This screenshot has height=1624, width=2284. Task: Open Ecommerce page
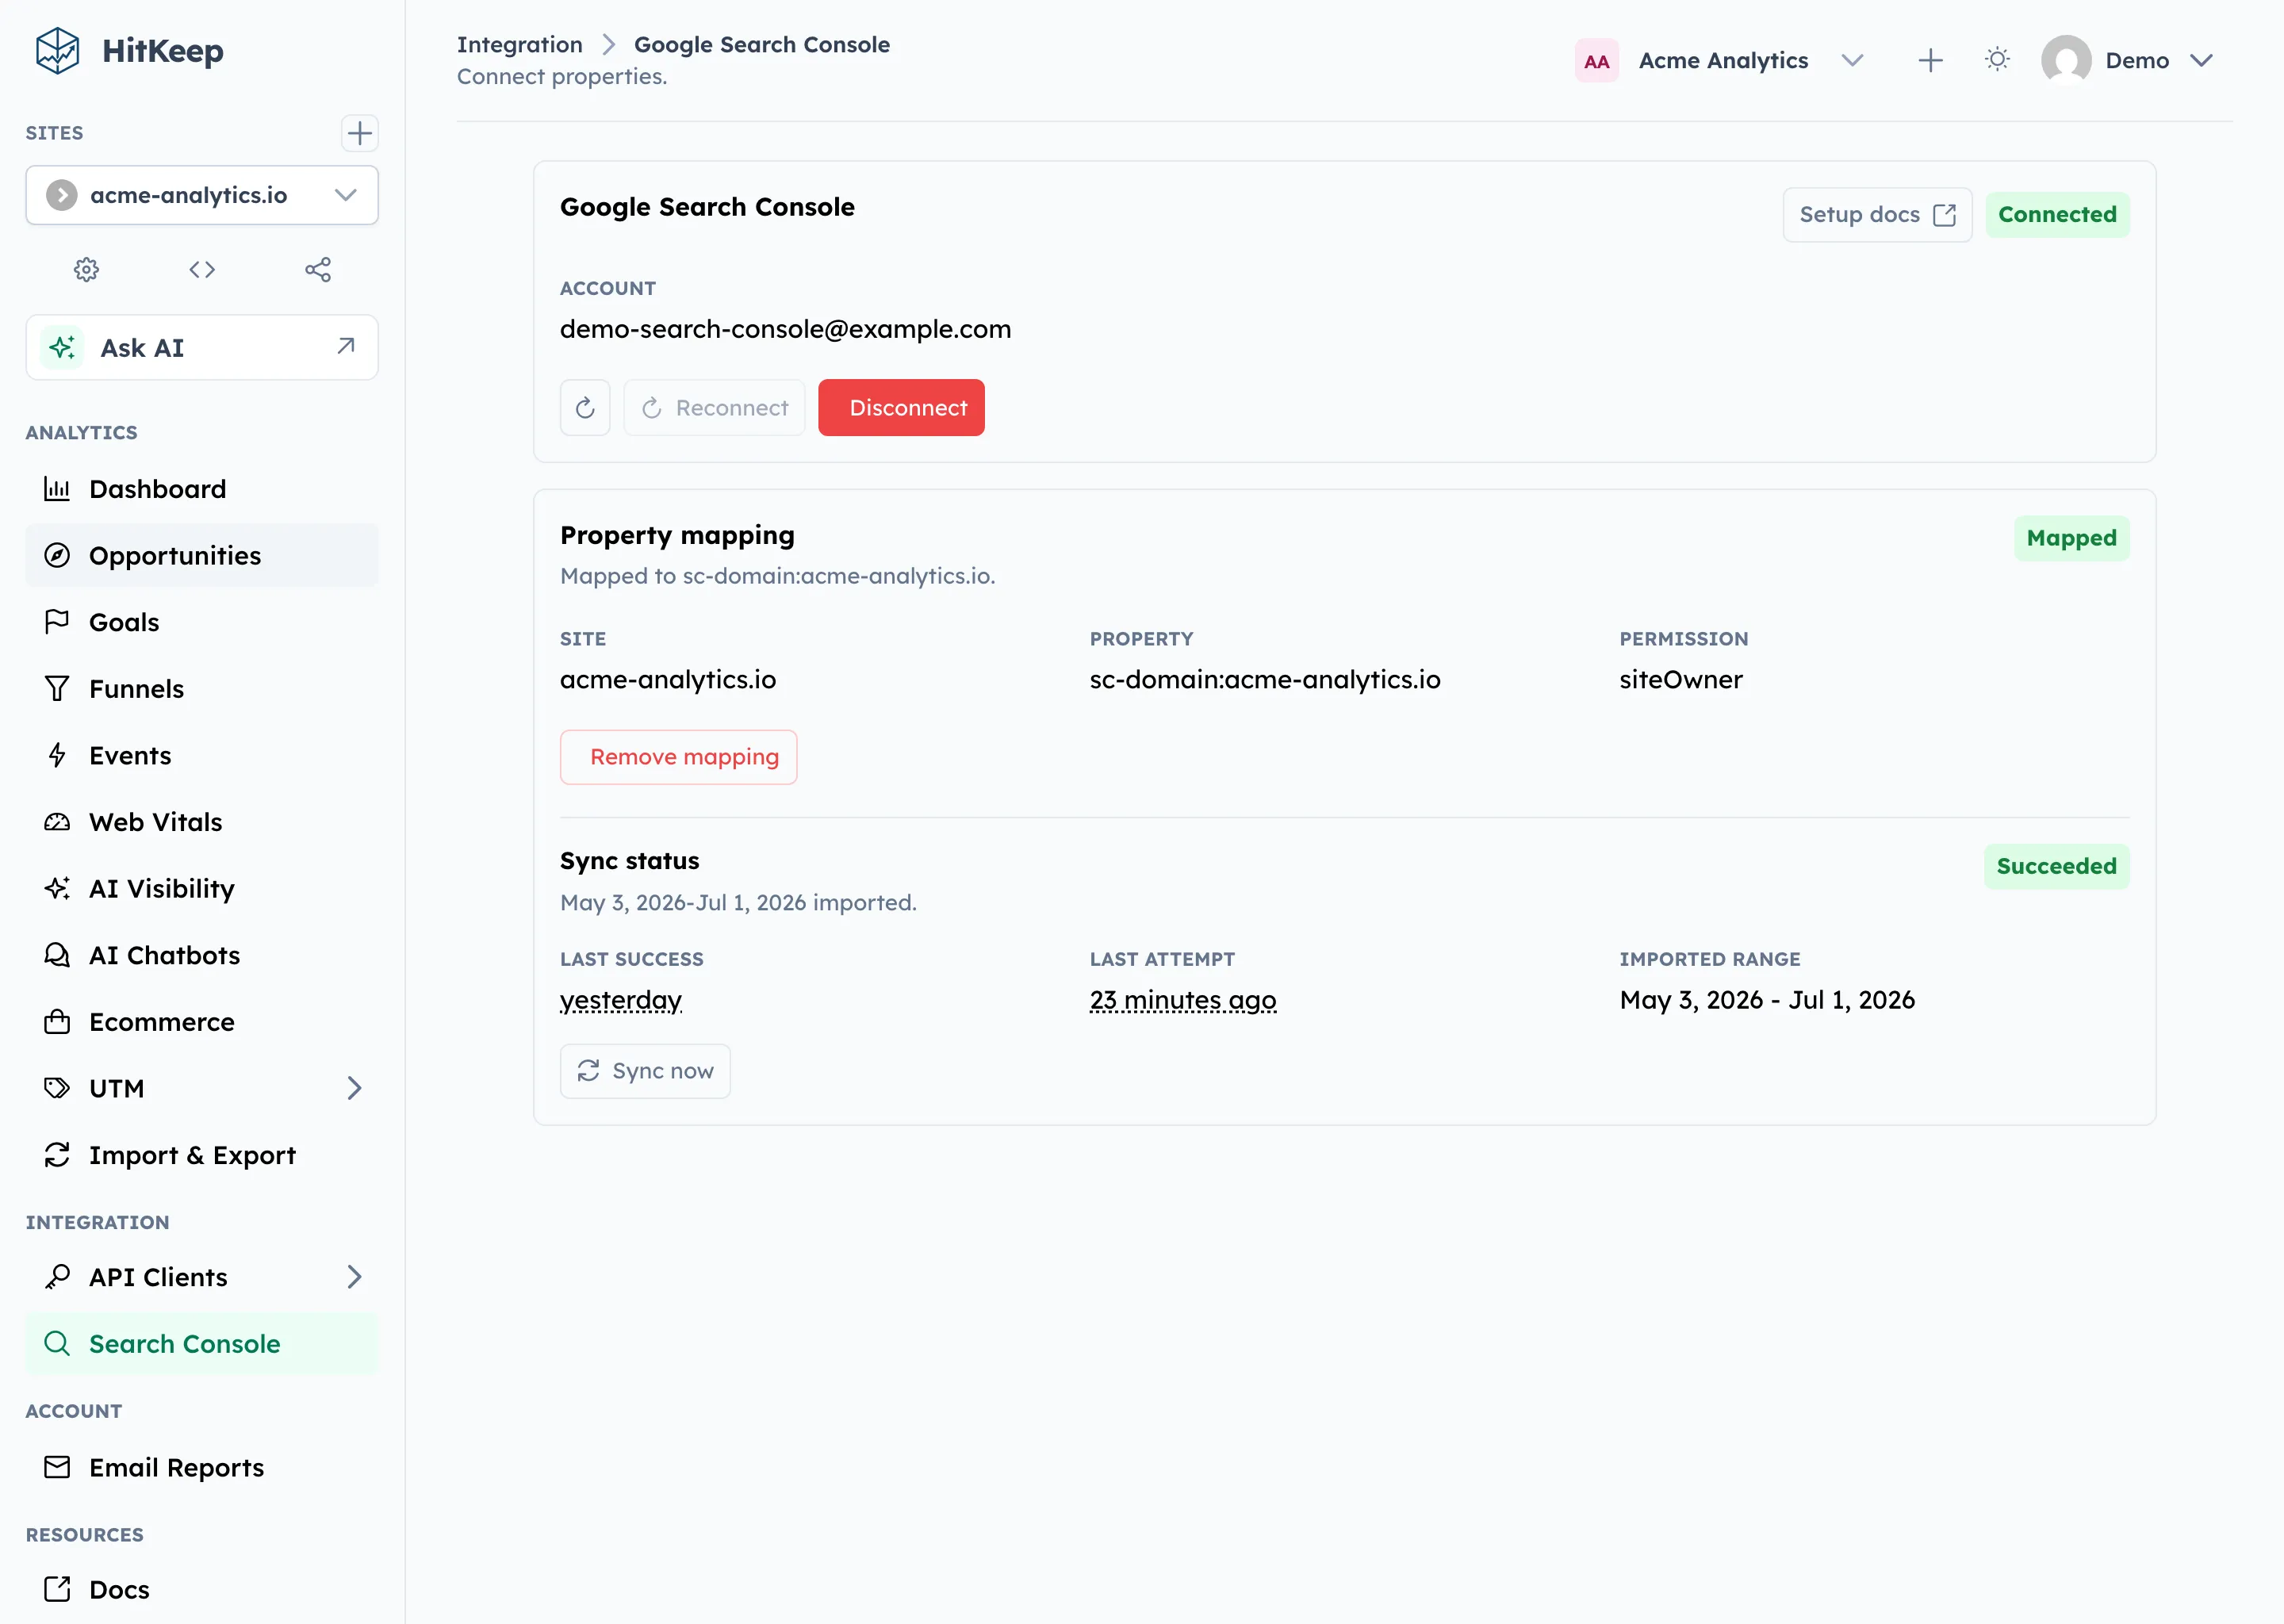click(x=202, y=1022)
